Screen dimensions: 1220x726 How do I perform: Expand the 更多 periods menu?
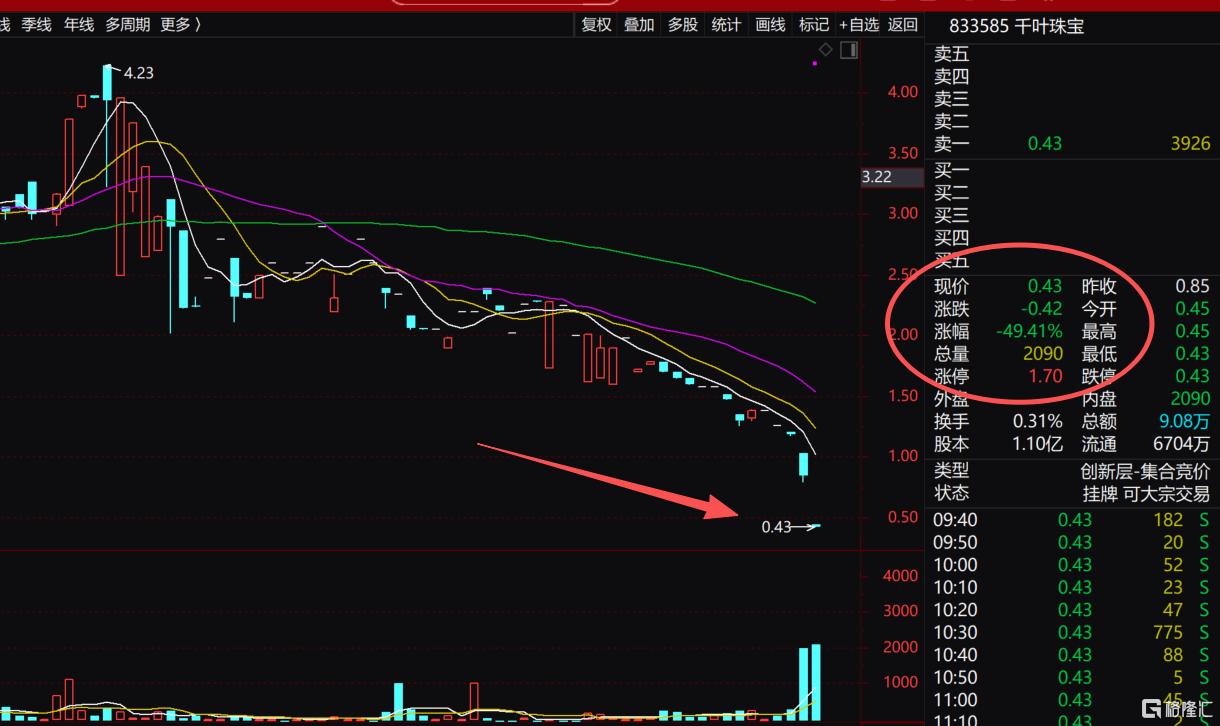pyautogui.click(x=181, y=24)
